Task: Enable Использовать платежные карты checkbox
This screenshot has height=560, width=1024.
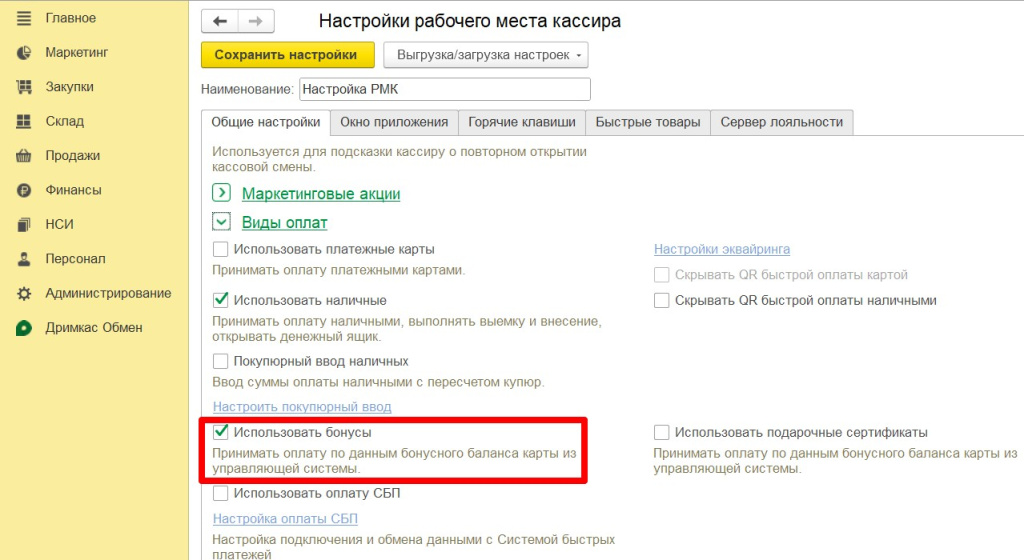Action: coord(221,249)
